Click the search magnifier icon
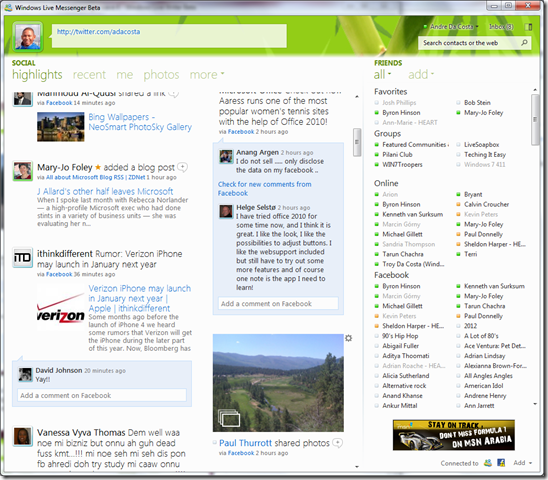 (x=524, y=43)
